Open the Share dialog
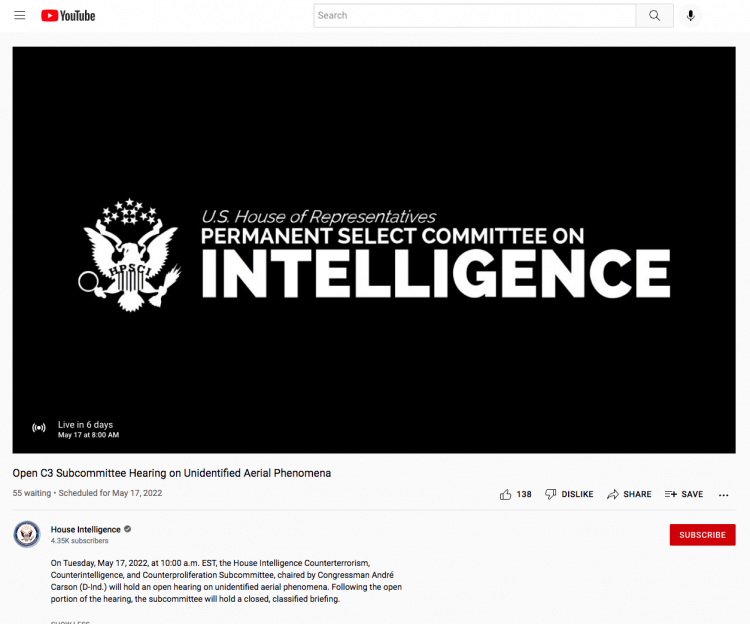 pos(629,494)
